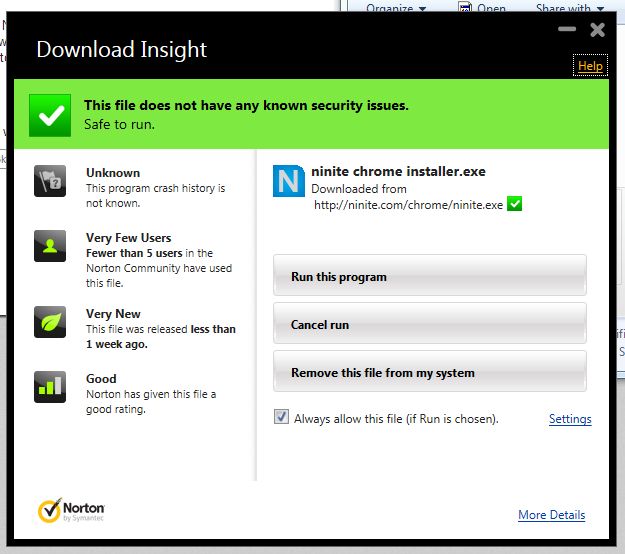Run this program

(430, 275)
